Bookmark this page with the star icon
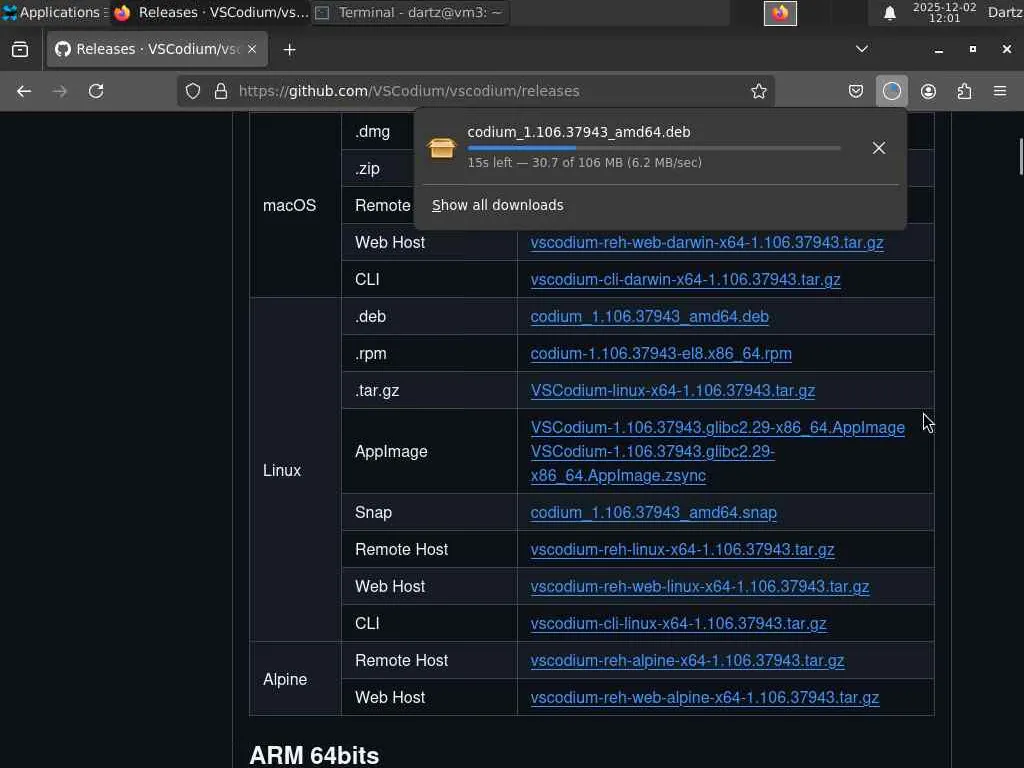This screenshot has width=1024, height=768. 758,91
